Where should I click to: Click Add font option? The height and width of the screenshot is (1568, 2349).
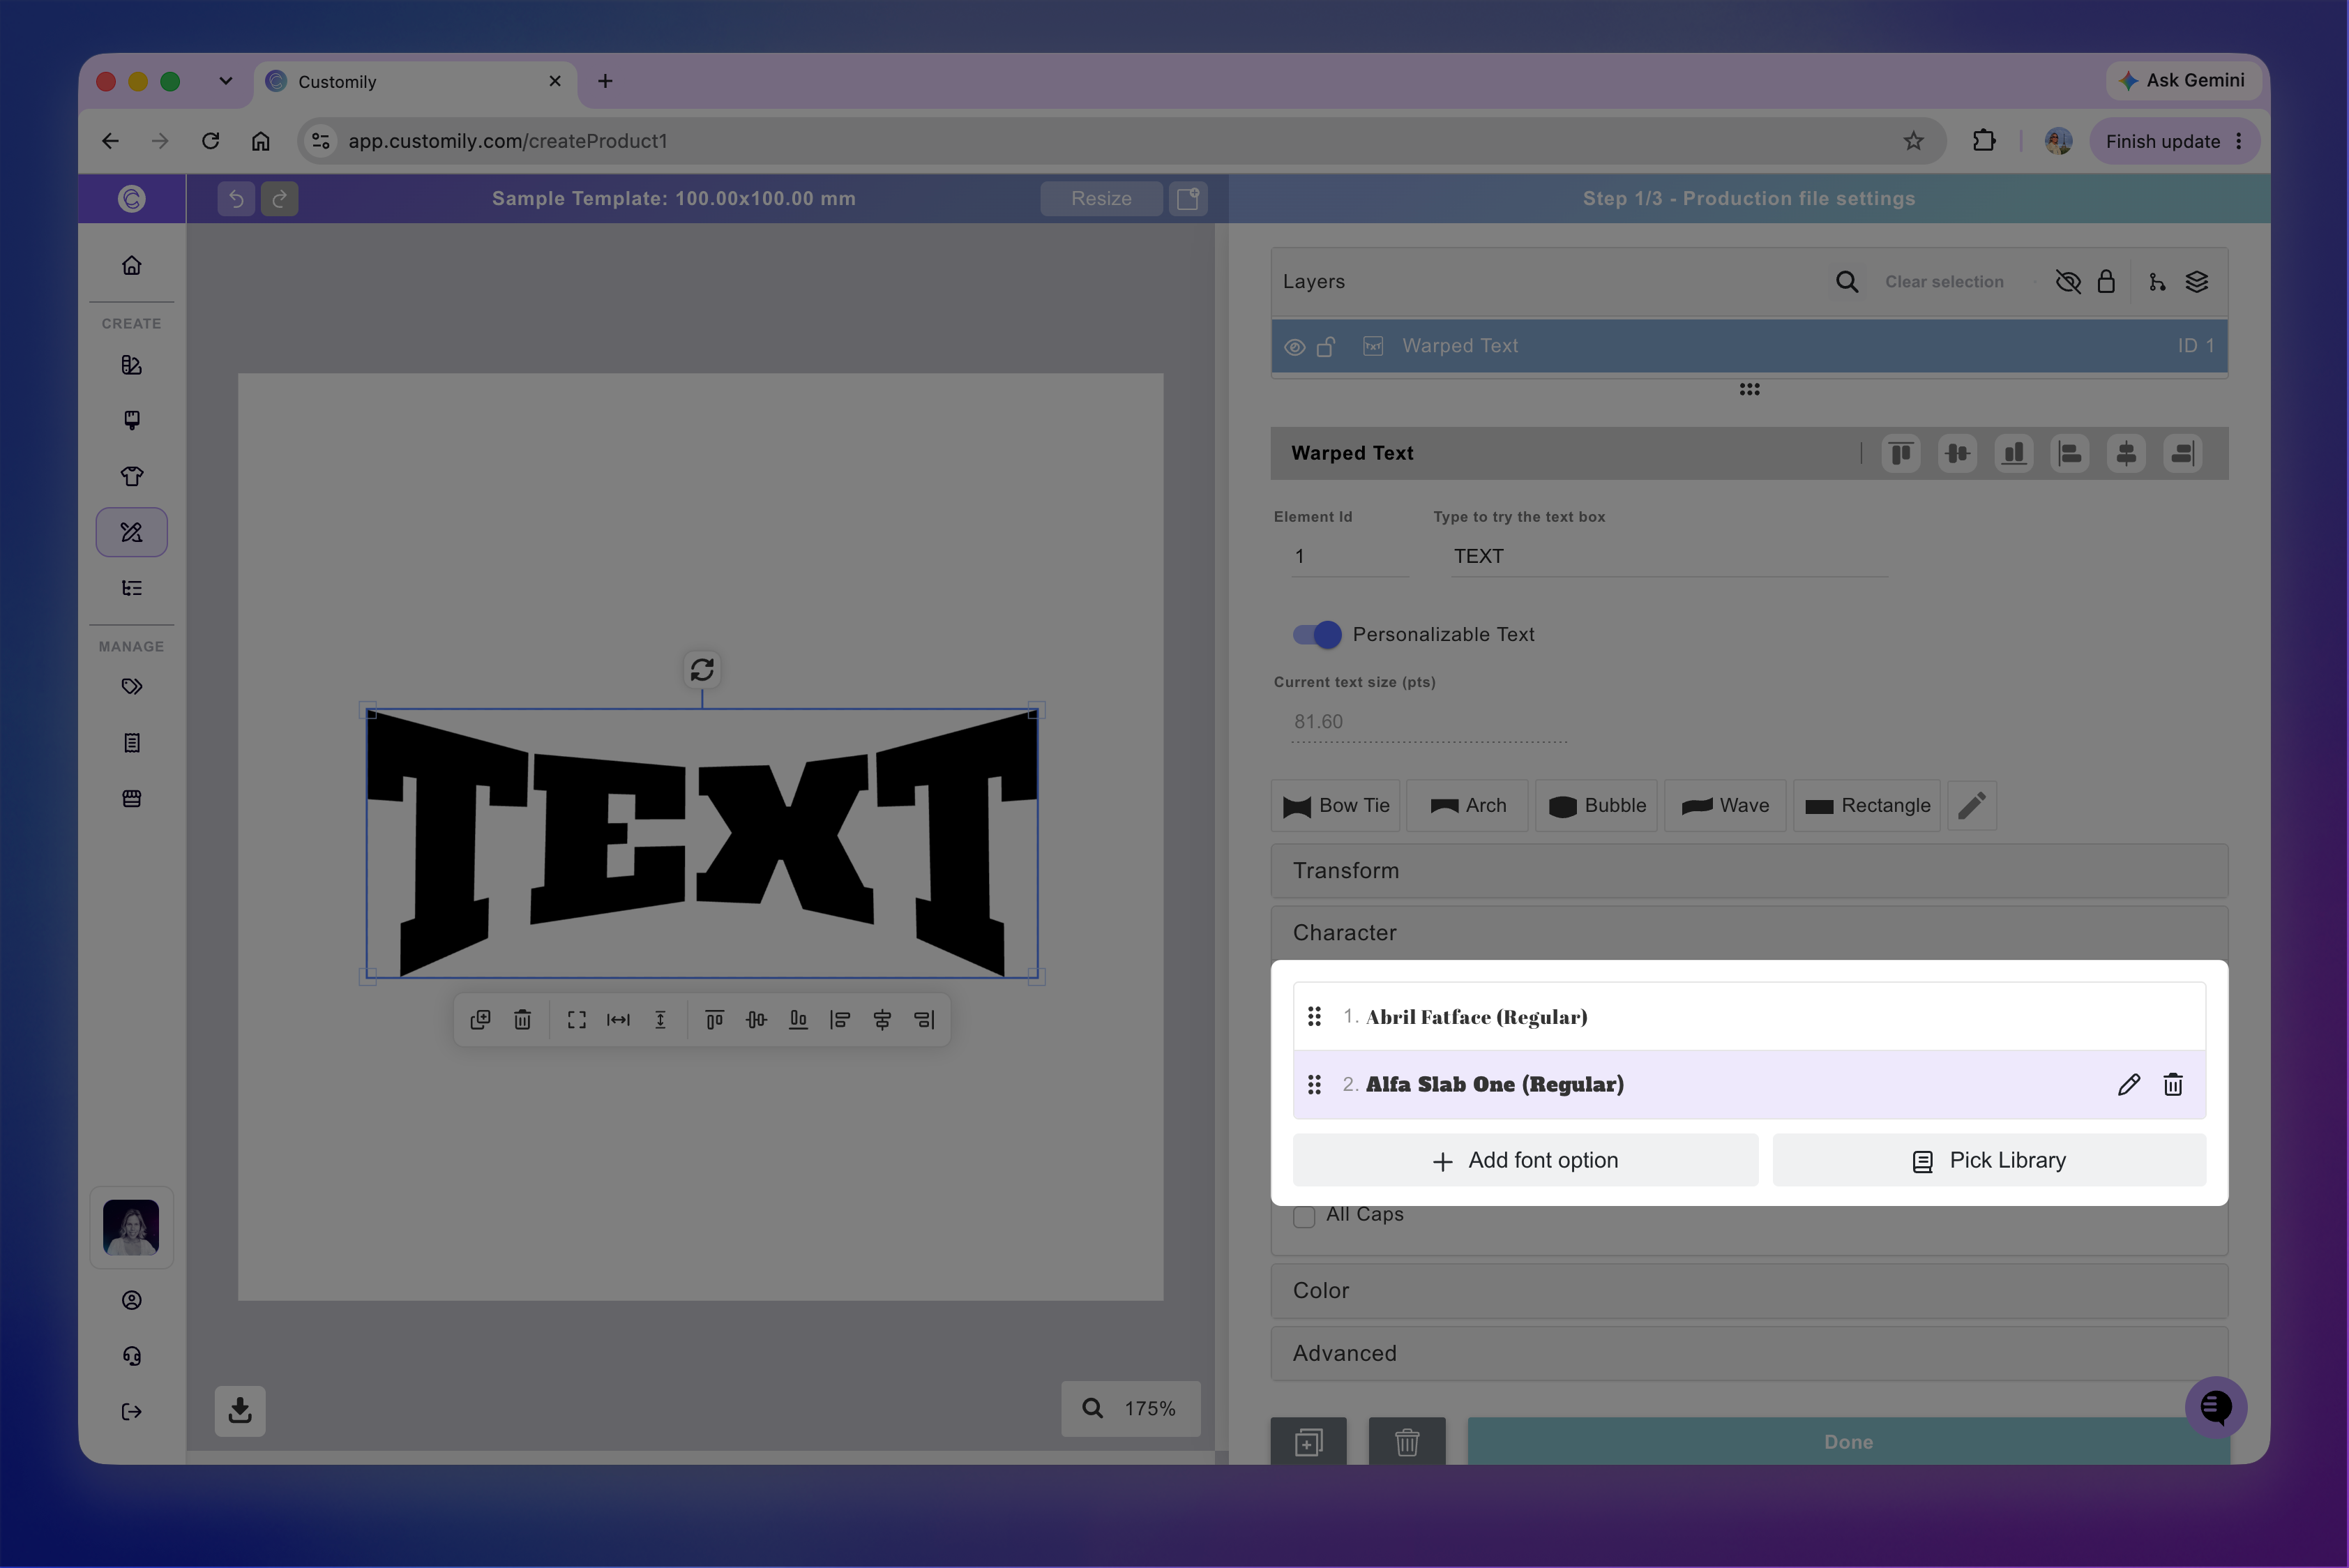point(1525,1160)
